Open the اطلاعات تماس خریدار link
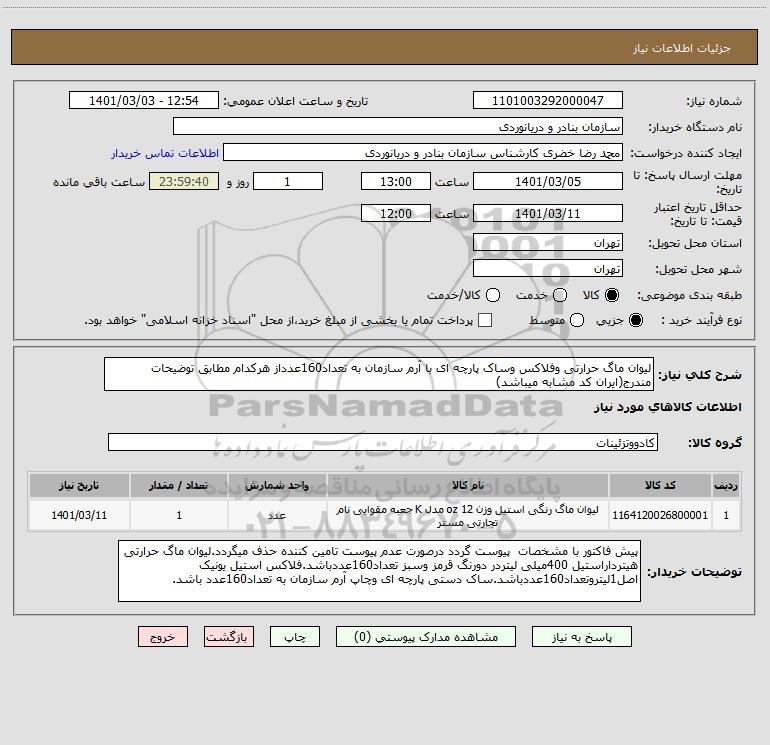The image size is (770, 745). point(165,153)
